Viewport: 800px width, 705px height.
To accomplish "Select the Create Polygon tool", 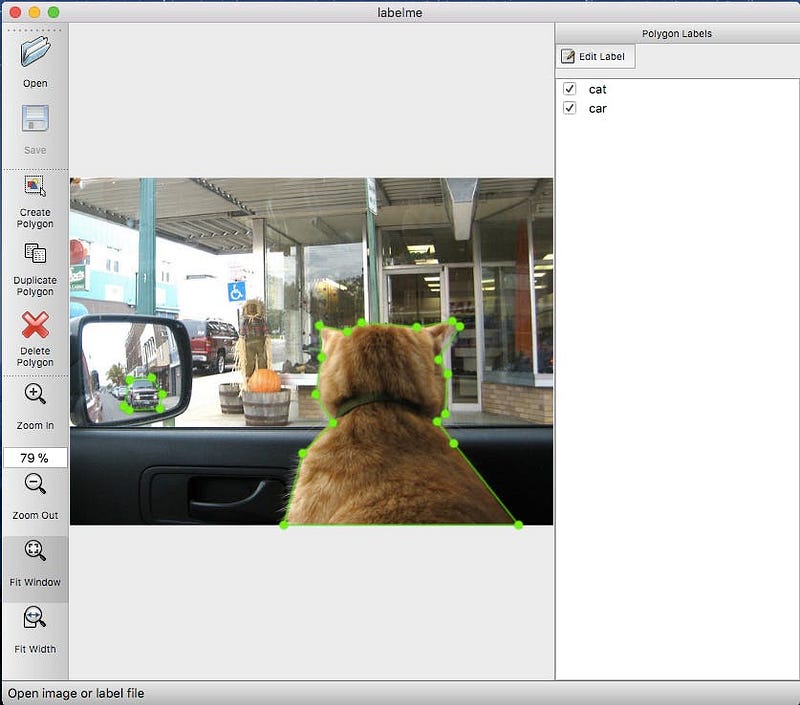I will tap(35, 186).
